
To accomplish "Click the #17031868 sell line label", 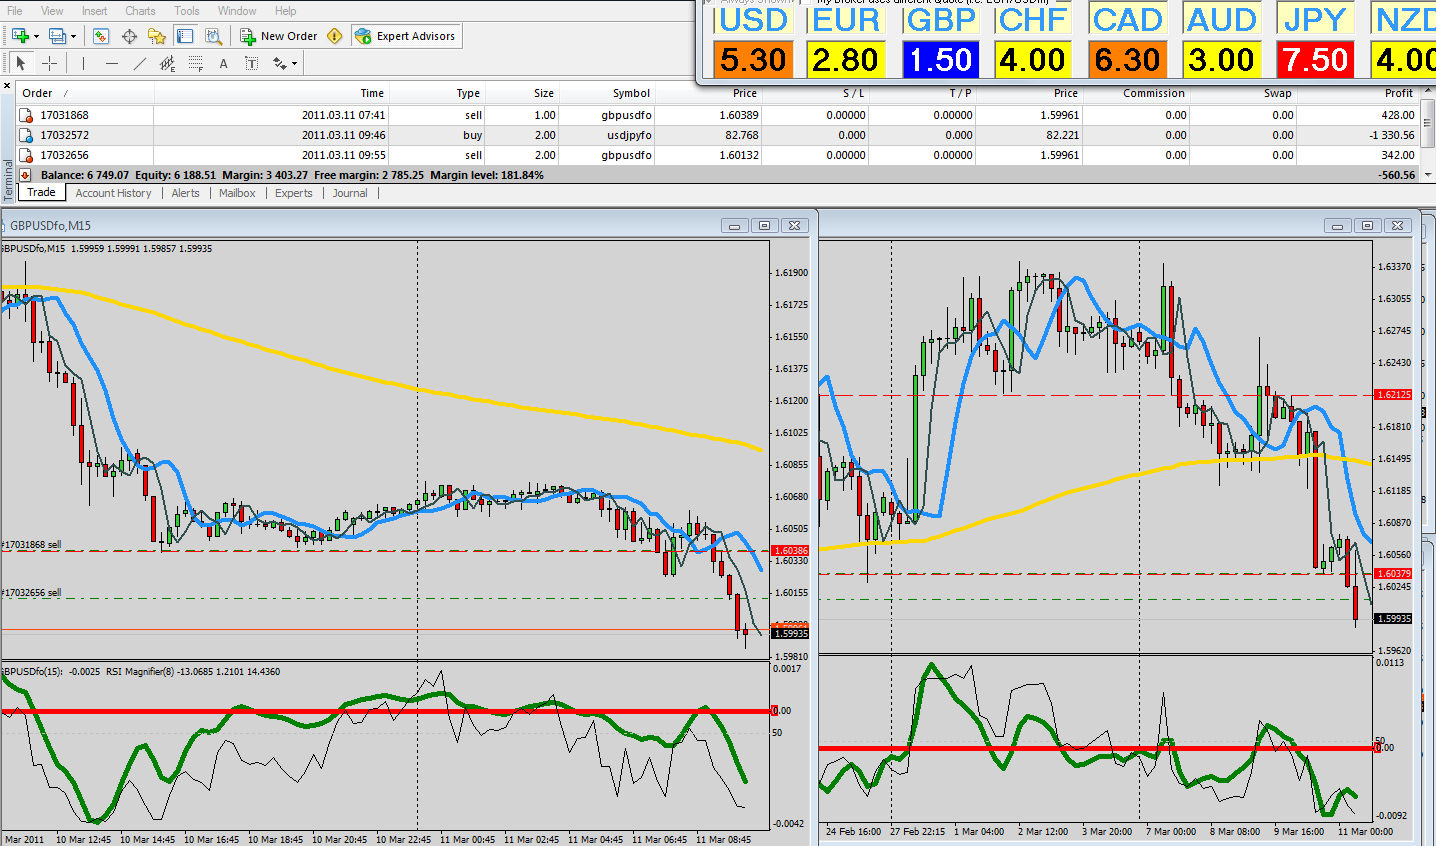I will [31, 545].
